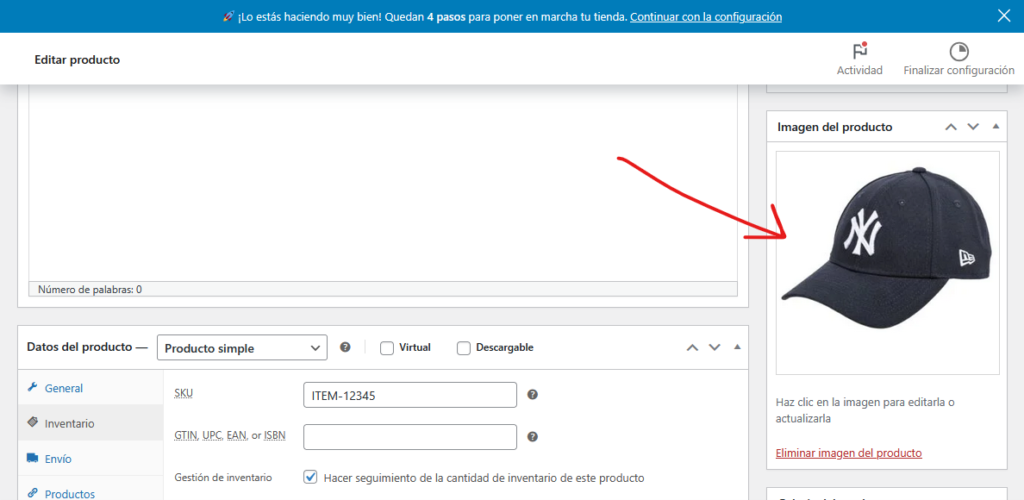This screenshot has height=500, width=1024.
Task: Click the Finalizar configuración progress icon
Action: [x=958, y=51]
